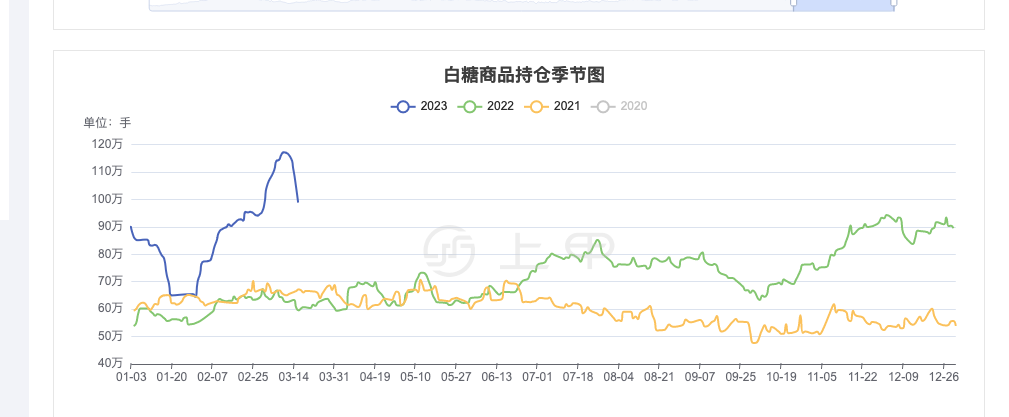
Task: Click the 07-01 x-axis date label
Action: click(537, 376)
